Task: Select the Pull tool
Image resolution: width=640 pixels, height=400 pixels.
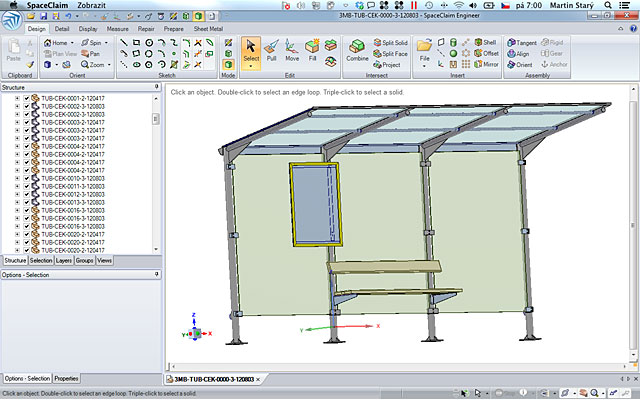Action: (x=271, y=50)
